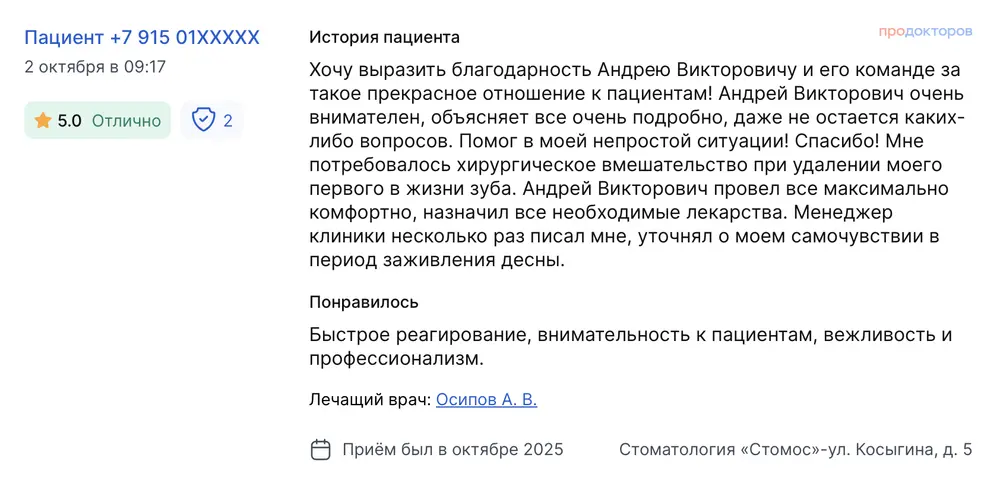Click the Отлично rating label

pyautogui.click(x=126, y=121)
